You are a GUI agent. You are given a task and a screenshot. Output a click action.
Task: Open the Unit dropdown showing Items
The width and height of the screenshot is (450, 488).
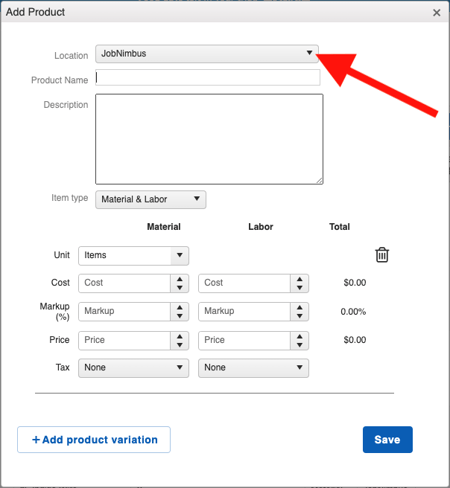134,256
